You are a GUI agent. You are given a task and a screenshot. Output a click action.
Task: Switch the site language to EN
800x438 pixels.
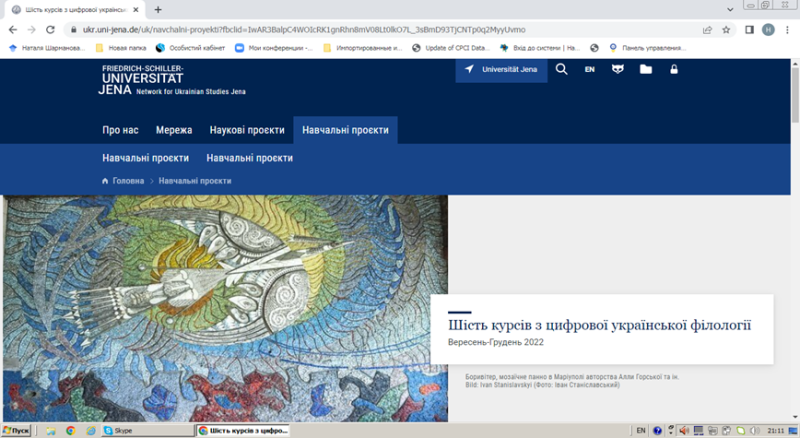[589, 69]
